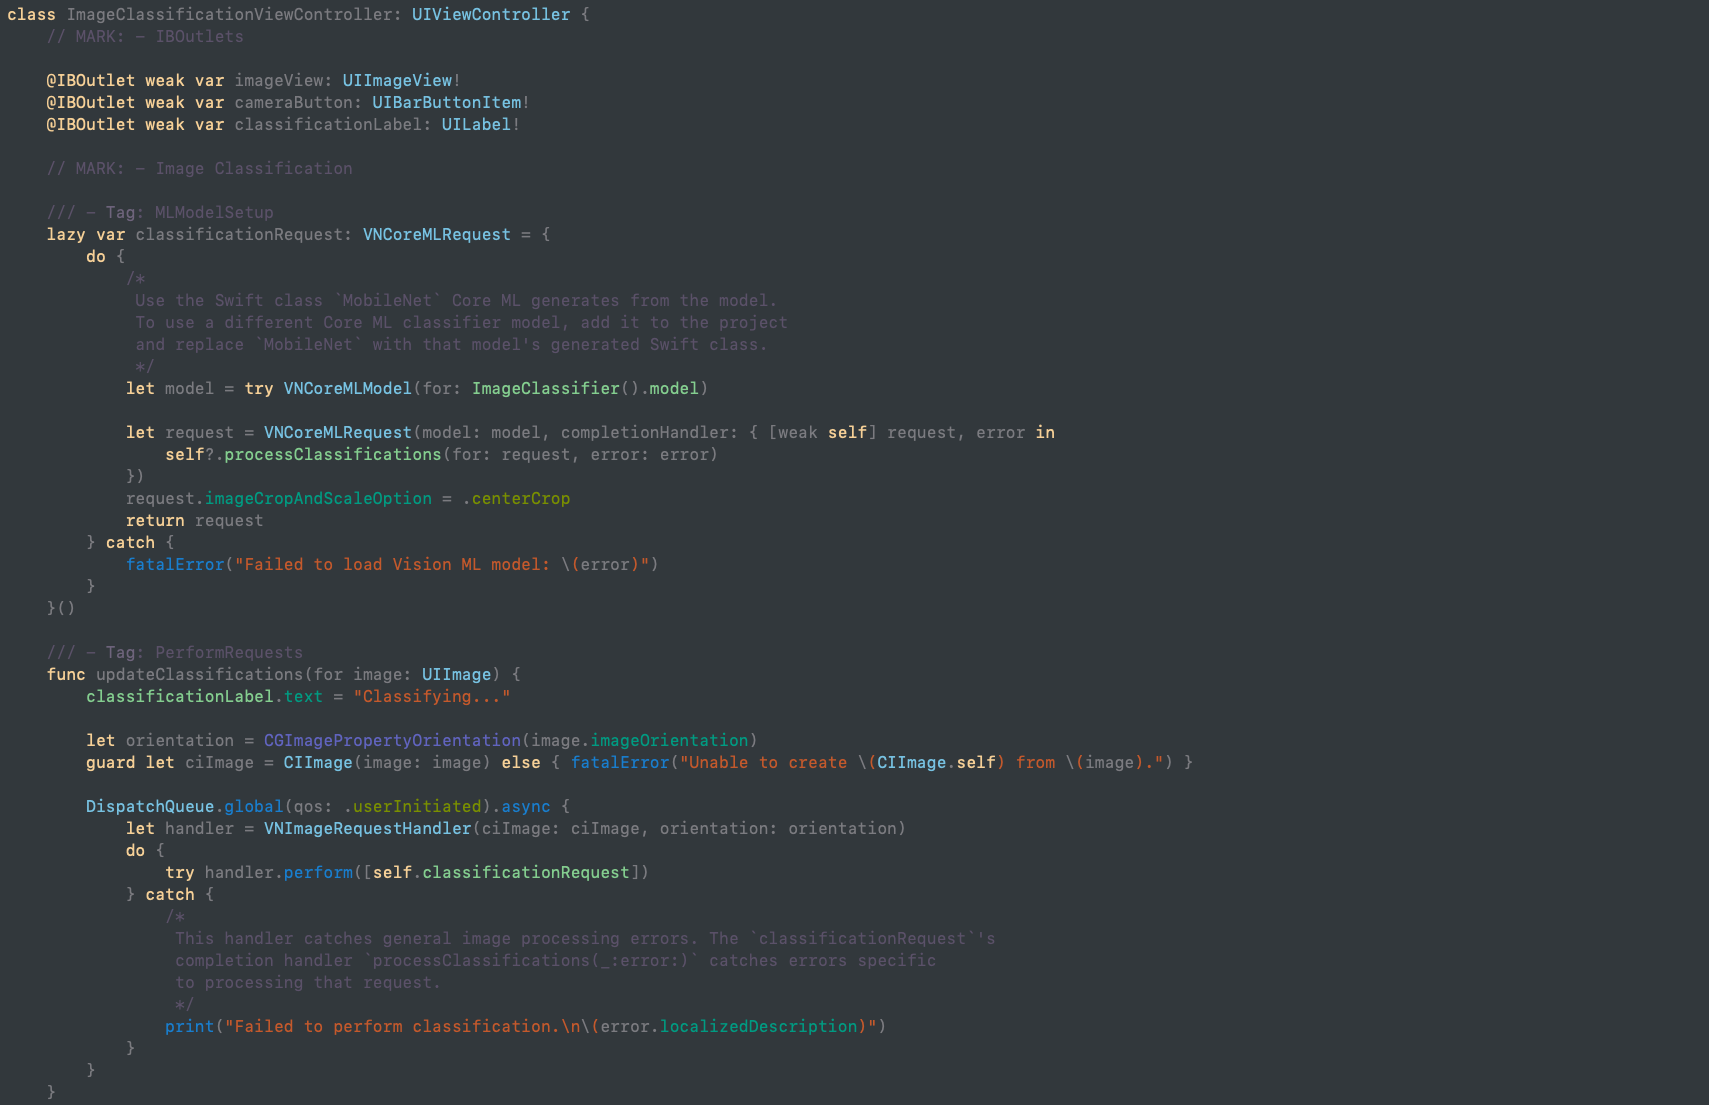Click the 'return request' statement
The width and height of the screenshot is (1709, 1105).
(x=195, y=520)
